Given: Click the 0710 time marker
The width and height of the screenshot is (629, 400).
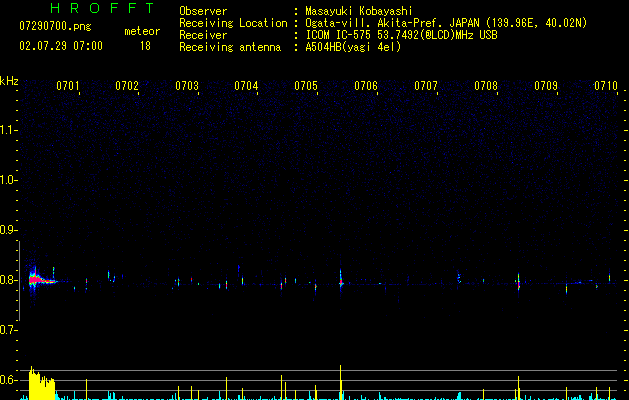Looking at the screenshot, I should [x=606, y=85].
